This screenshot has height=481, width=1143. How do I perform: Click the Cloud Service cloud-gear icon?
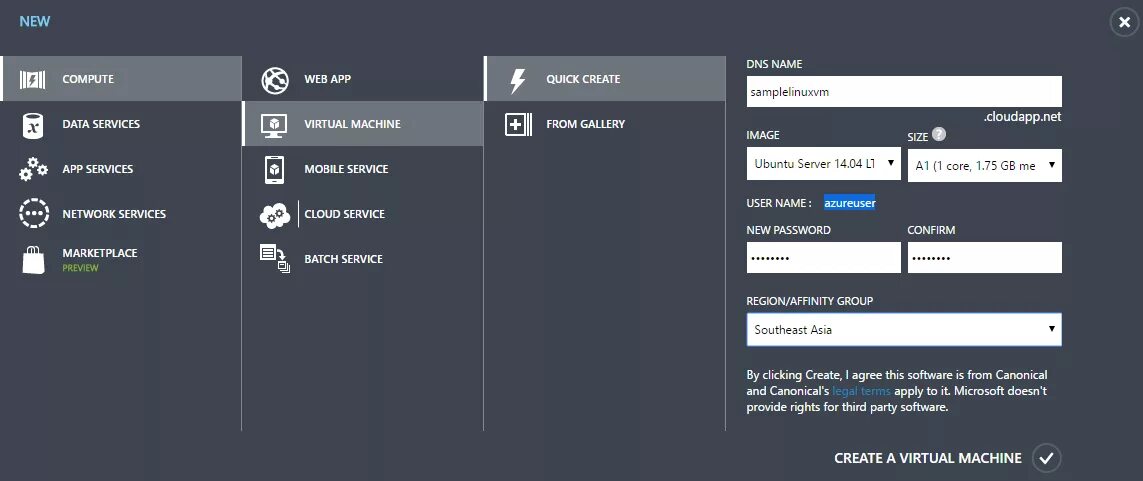[275, 215]
